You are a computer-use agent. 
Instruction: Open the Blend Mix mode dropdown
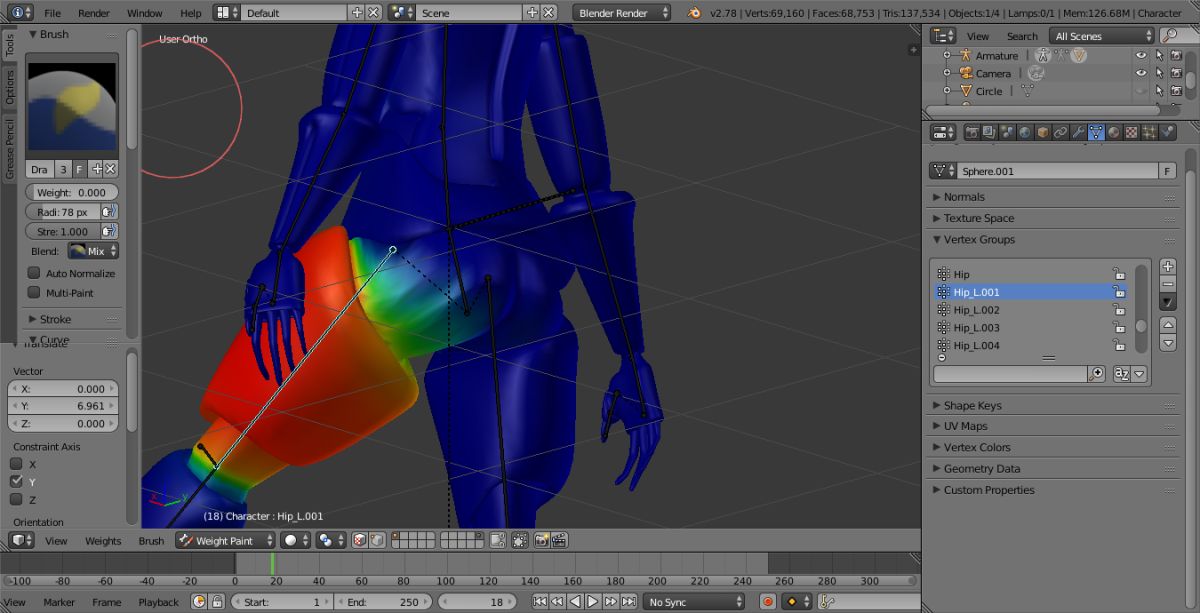point(93,251)
